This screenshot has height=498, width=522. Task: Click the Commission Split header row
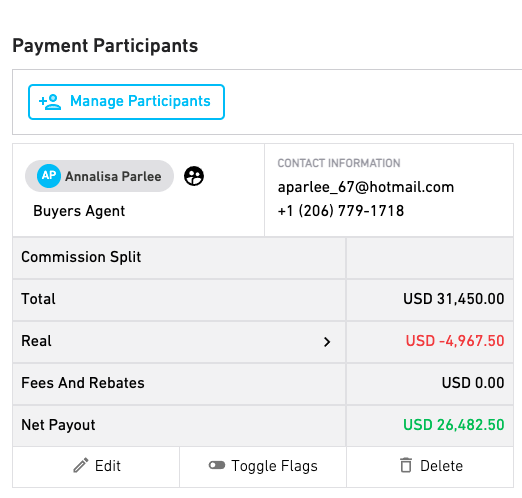click(263, 258)
